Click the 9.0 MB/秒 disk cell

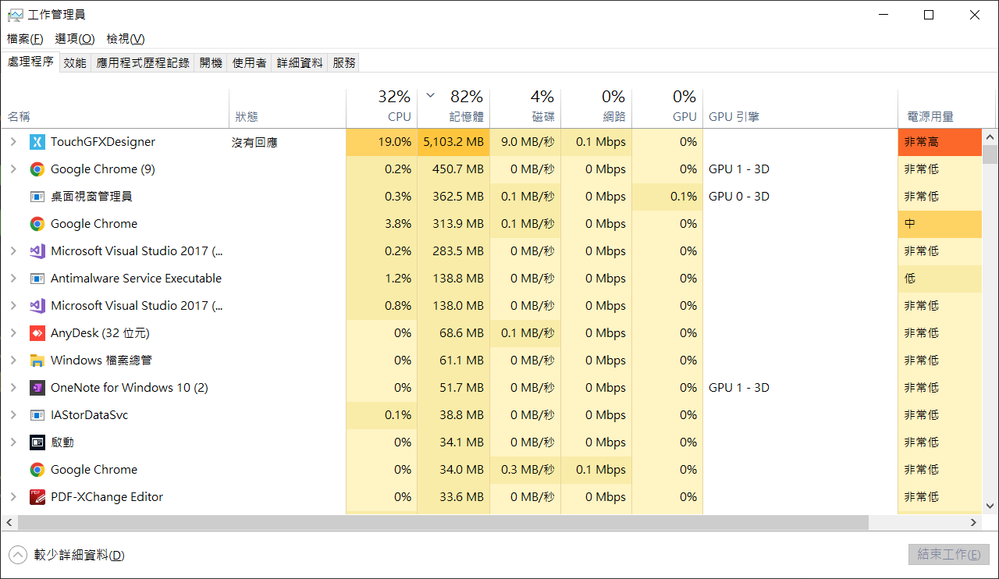click(x=526, y=142)
